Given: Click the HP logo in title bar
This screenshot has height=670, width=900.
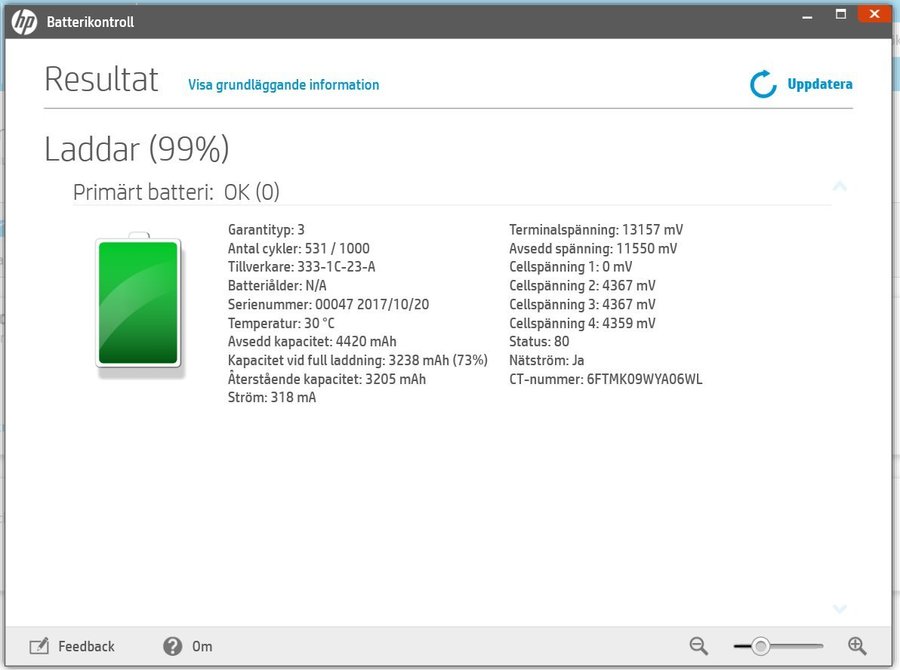Looking at the screenshot, I should point(25,20).
